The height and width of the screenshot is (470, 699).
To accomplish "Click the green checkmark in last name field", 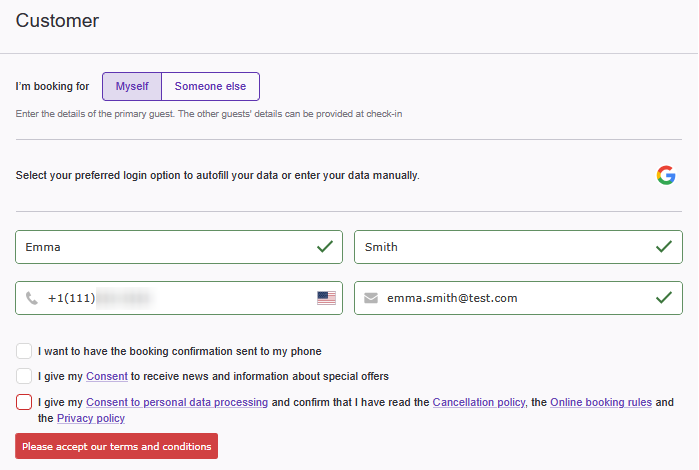I will coord(663,246).
